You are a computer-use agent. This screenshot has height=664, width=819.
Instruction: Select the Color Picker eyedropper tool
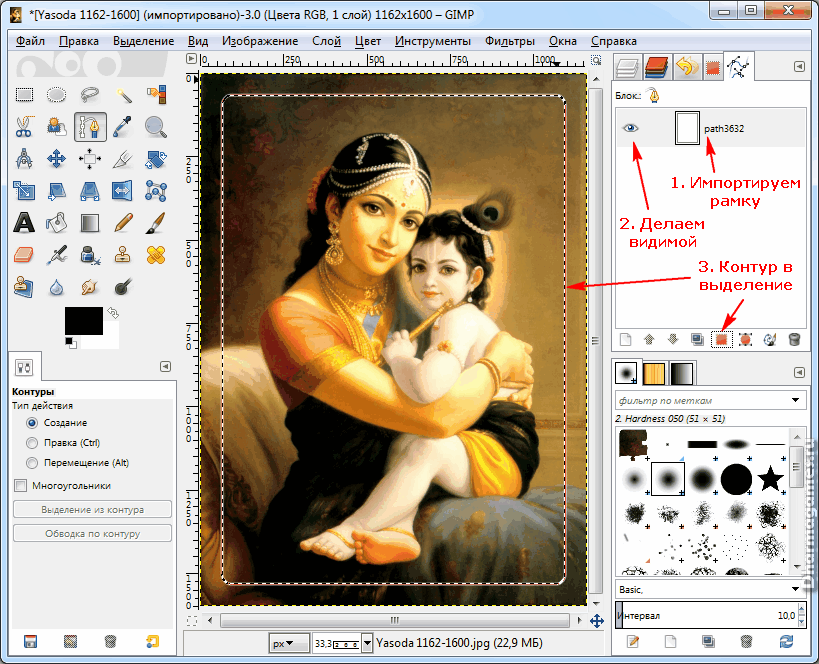pyautogui.click(x=123, y=126)
